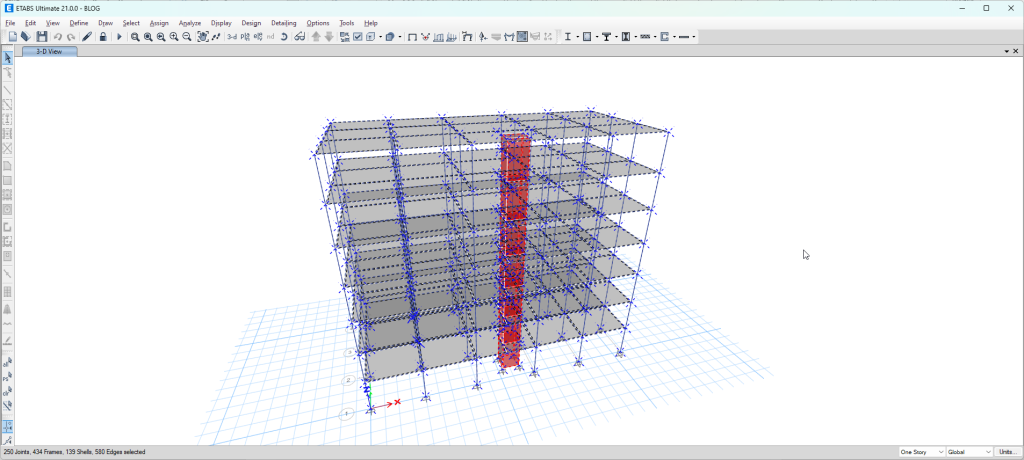Click the Units... button

1006,452
